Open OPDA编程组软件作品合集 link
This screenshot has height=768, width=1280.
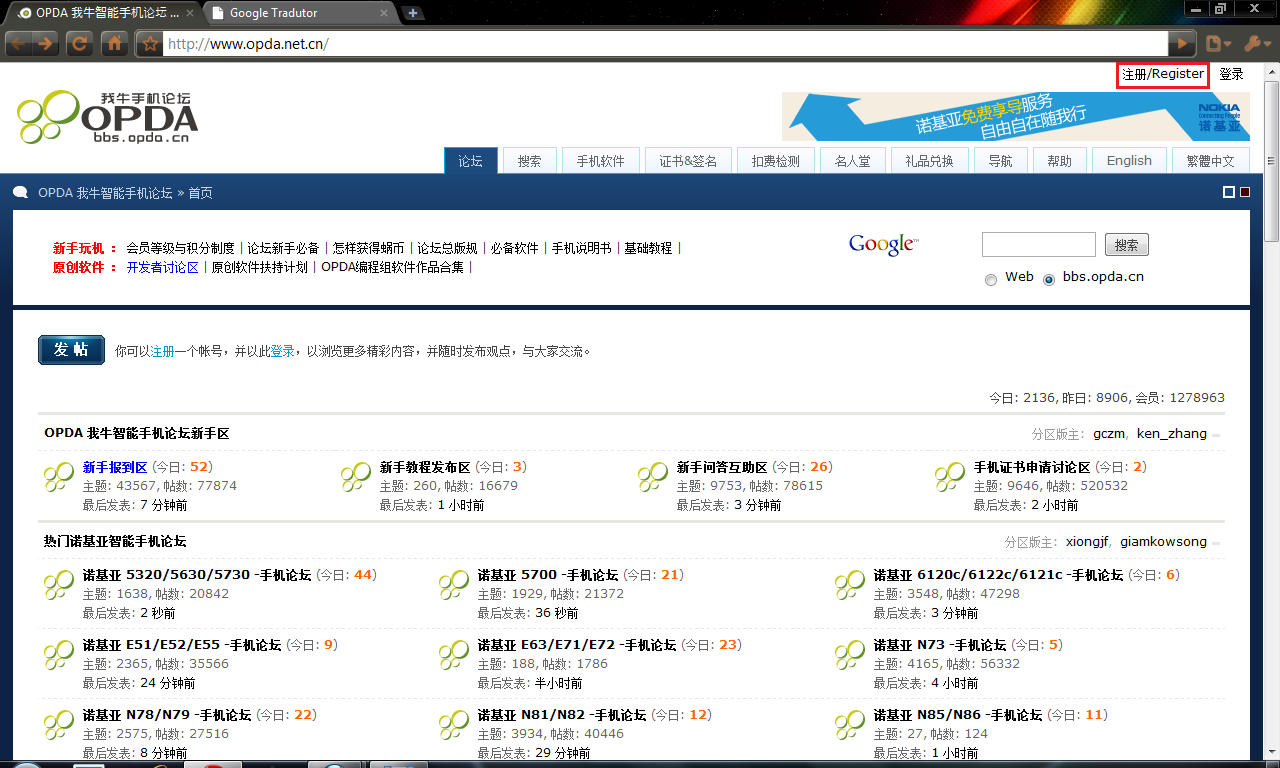click(x=392, y=267)
